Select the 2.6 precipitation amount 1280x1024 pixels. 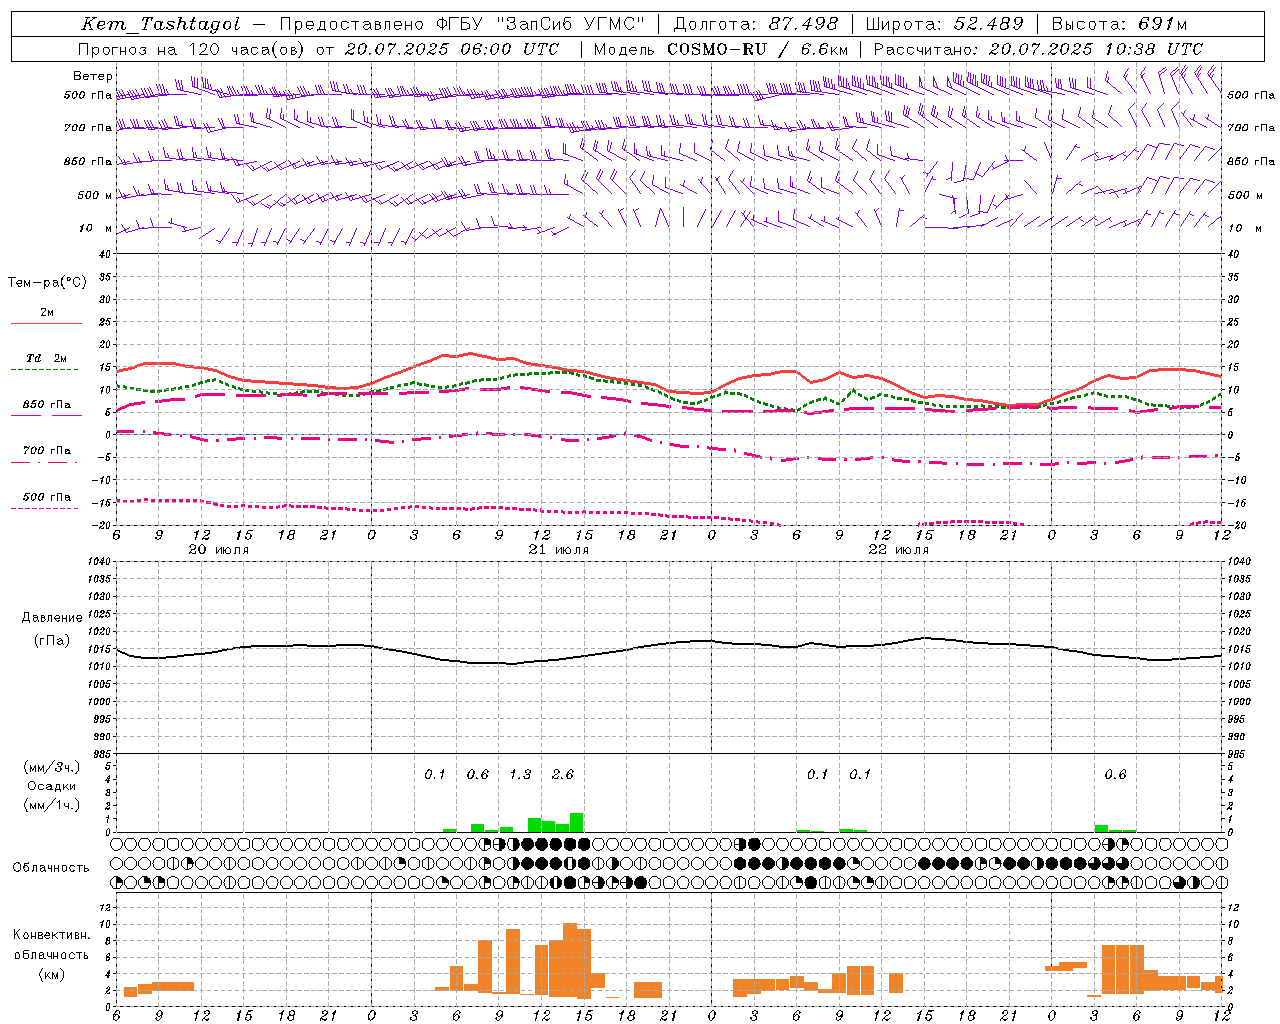[x=563, y=774]
